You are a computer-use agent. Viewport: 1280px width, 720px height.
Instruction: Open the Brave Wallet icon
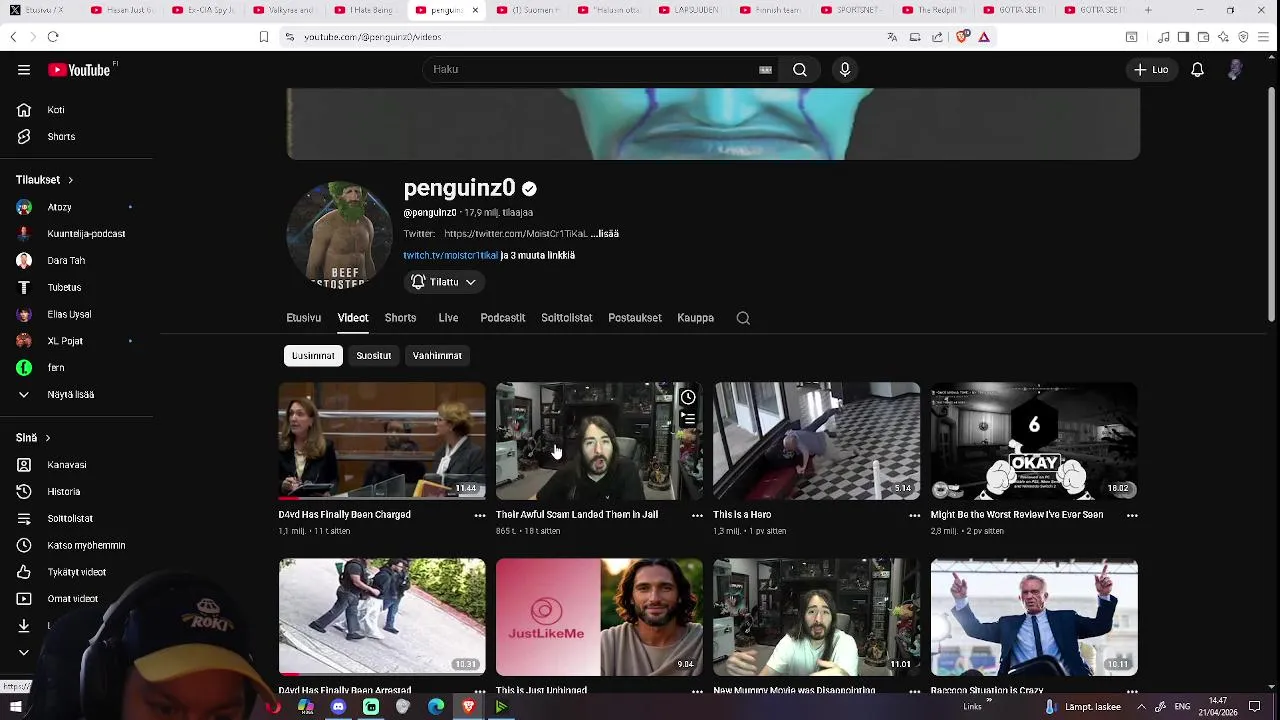point(1203,37)
